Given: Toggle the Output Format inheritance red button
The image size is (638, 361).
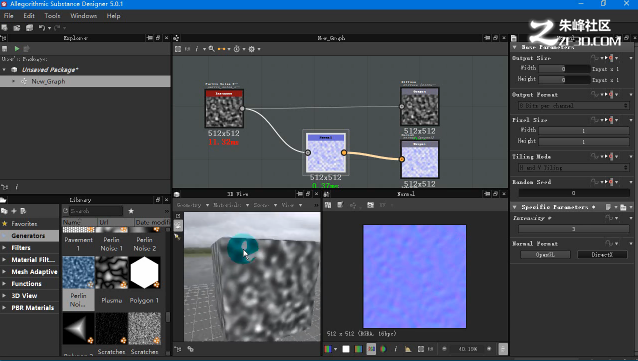Looking at the screenshot, I should click(x=611, y=95).
